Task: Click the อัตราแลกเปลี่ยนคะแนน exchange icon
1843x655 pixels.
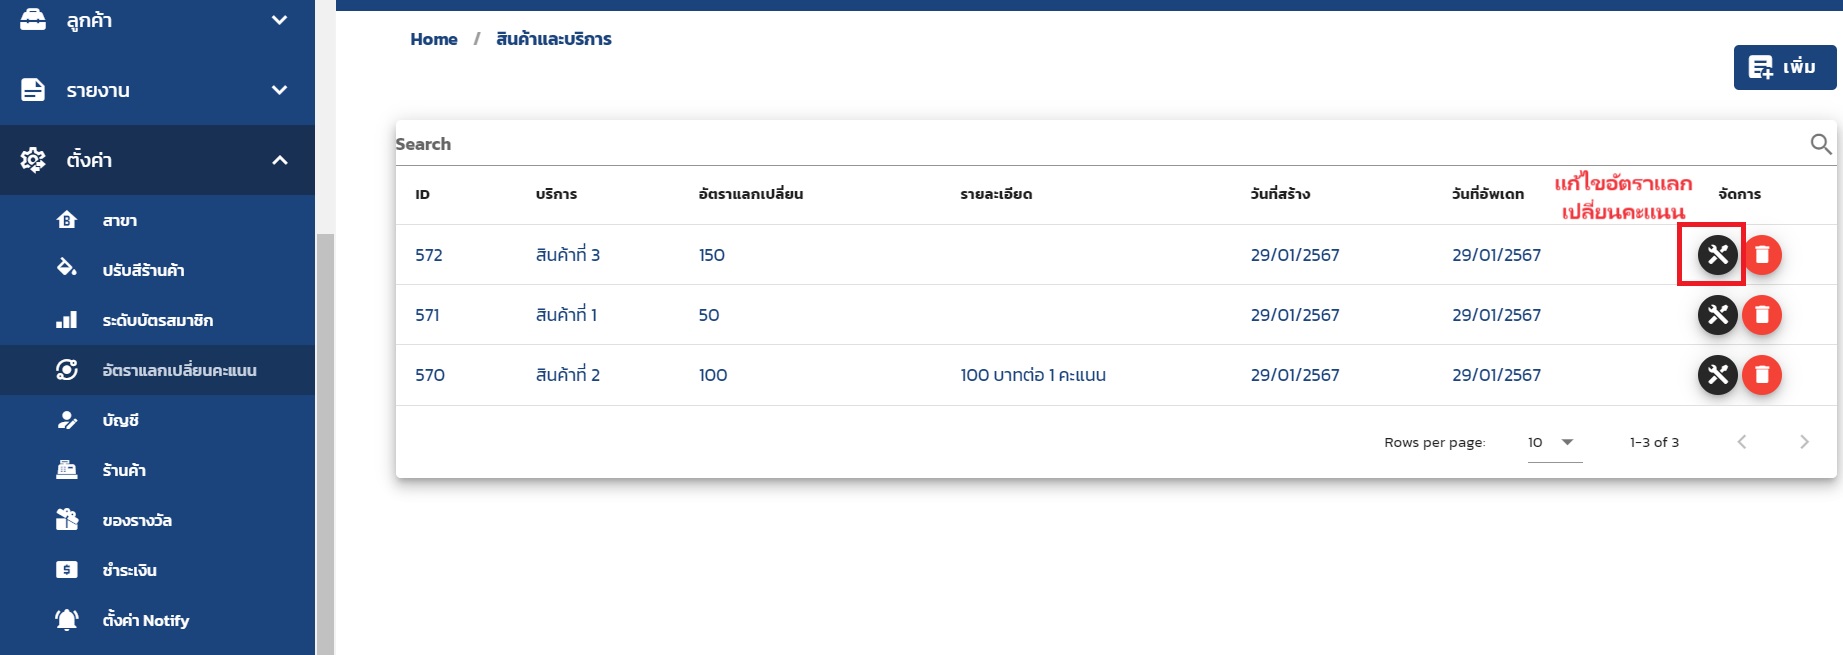Action: click(67, 370)
